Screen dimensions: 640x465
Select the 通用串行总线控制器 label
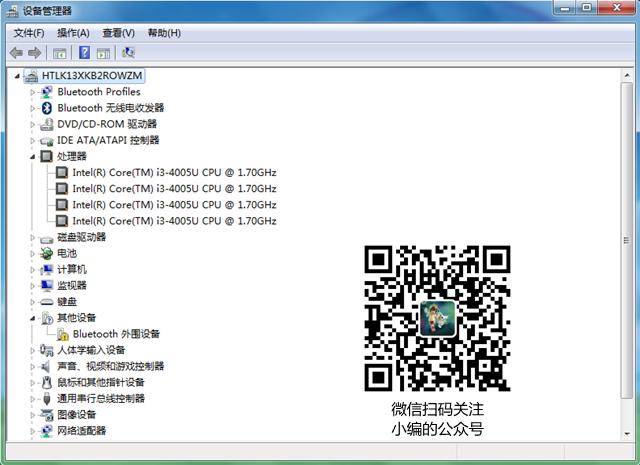pyautogui.click(x=101, y=398)
